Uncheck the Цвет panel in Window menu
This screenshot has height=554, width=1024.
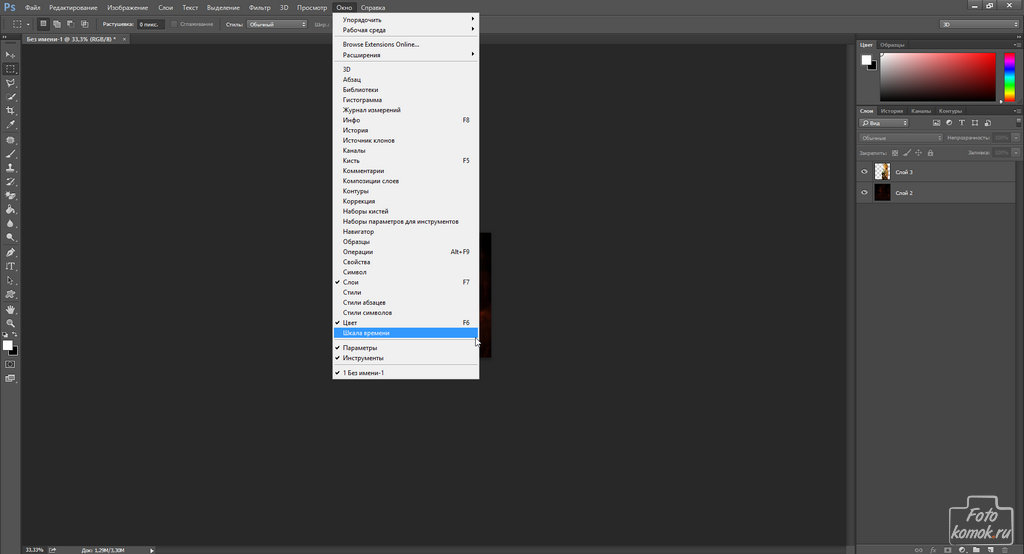[x=350, y=323]
